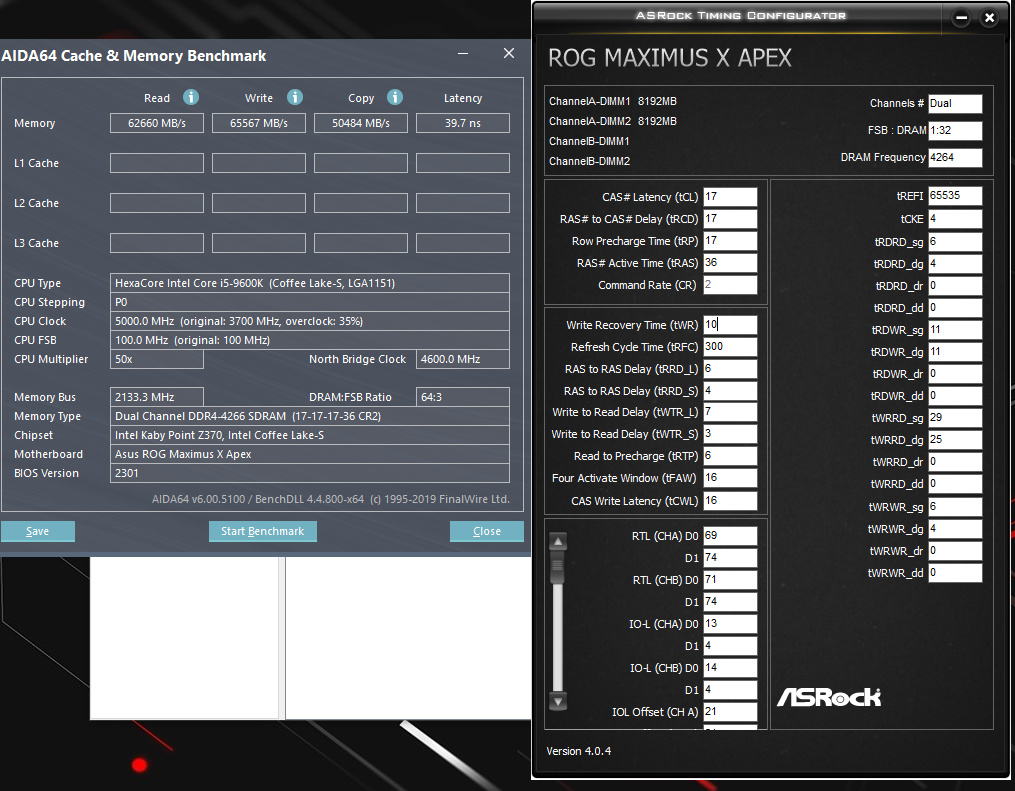Close the ASRock Timing Configurator window
Viewport: 1015px width, 791px height.
point(989,17)
